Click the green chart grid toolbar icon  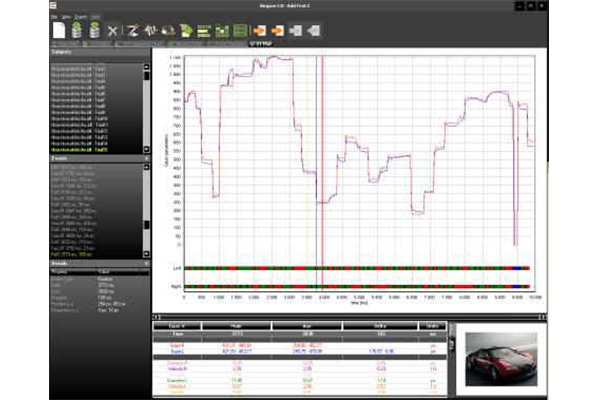click(222, 31)
